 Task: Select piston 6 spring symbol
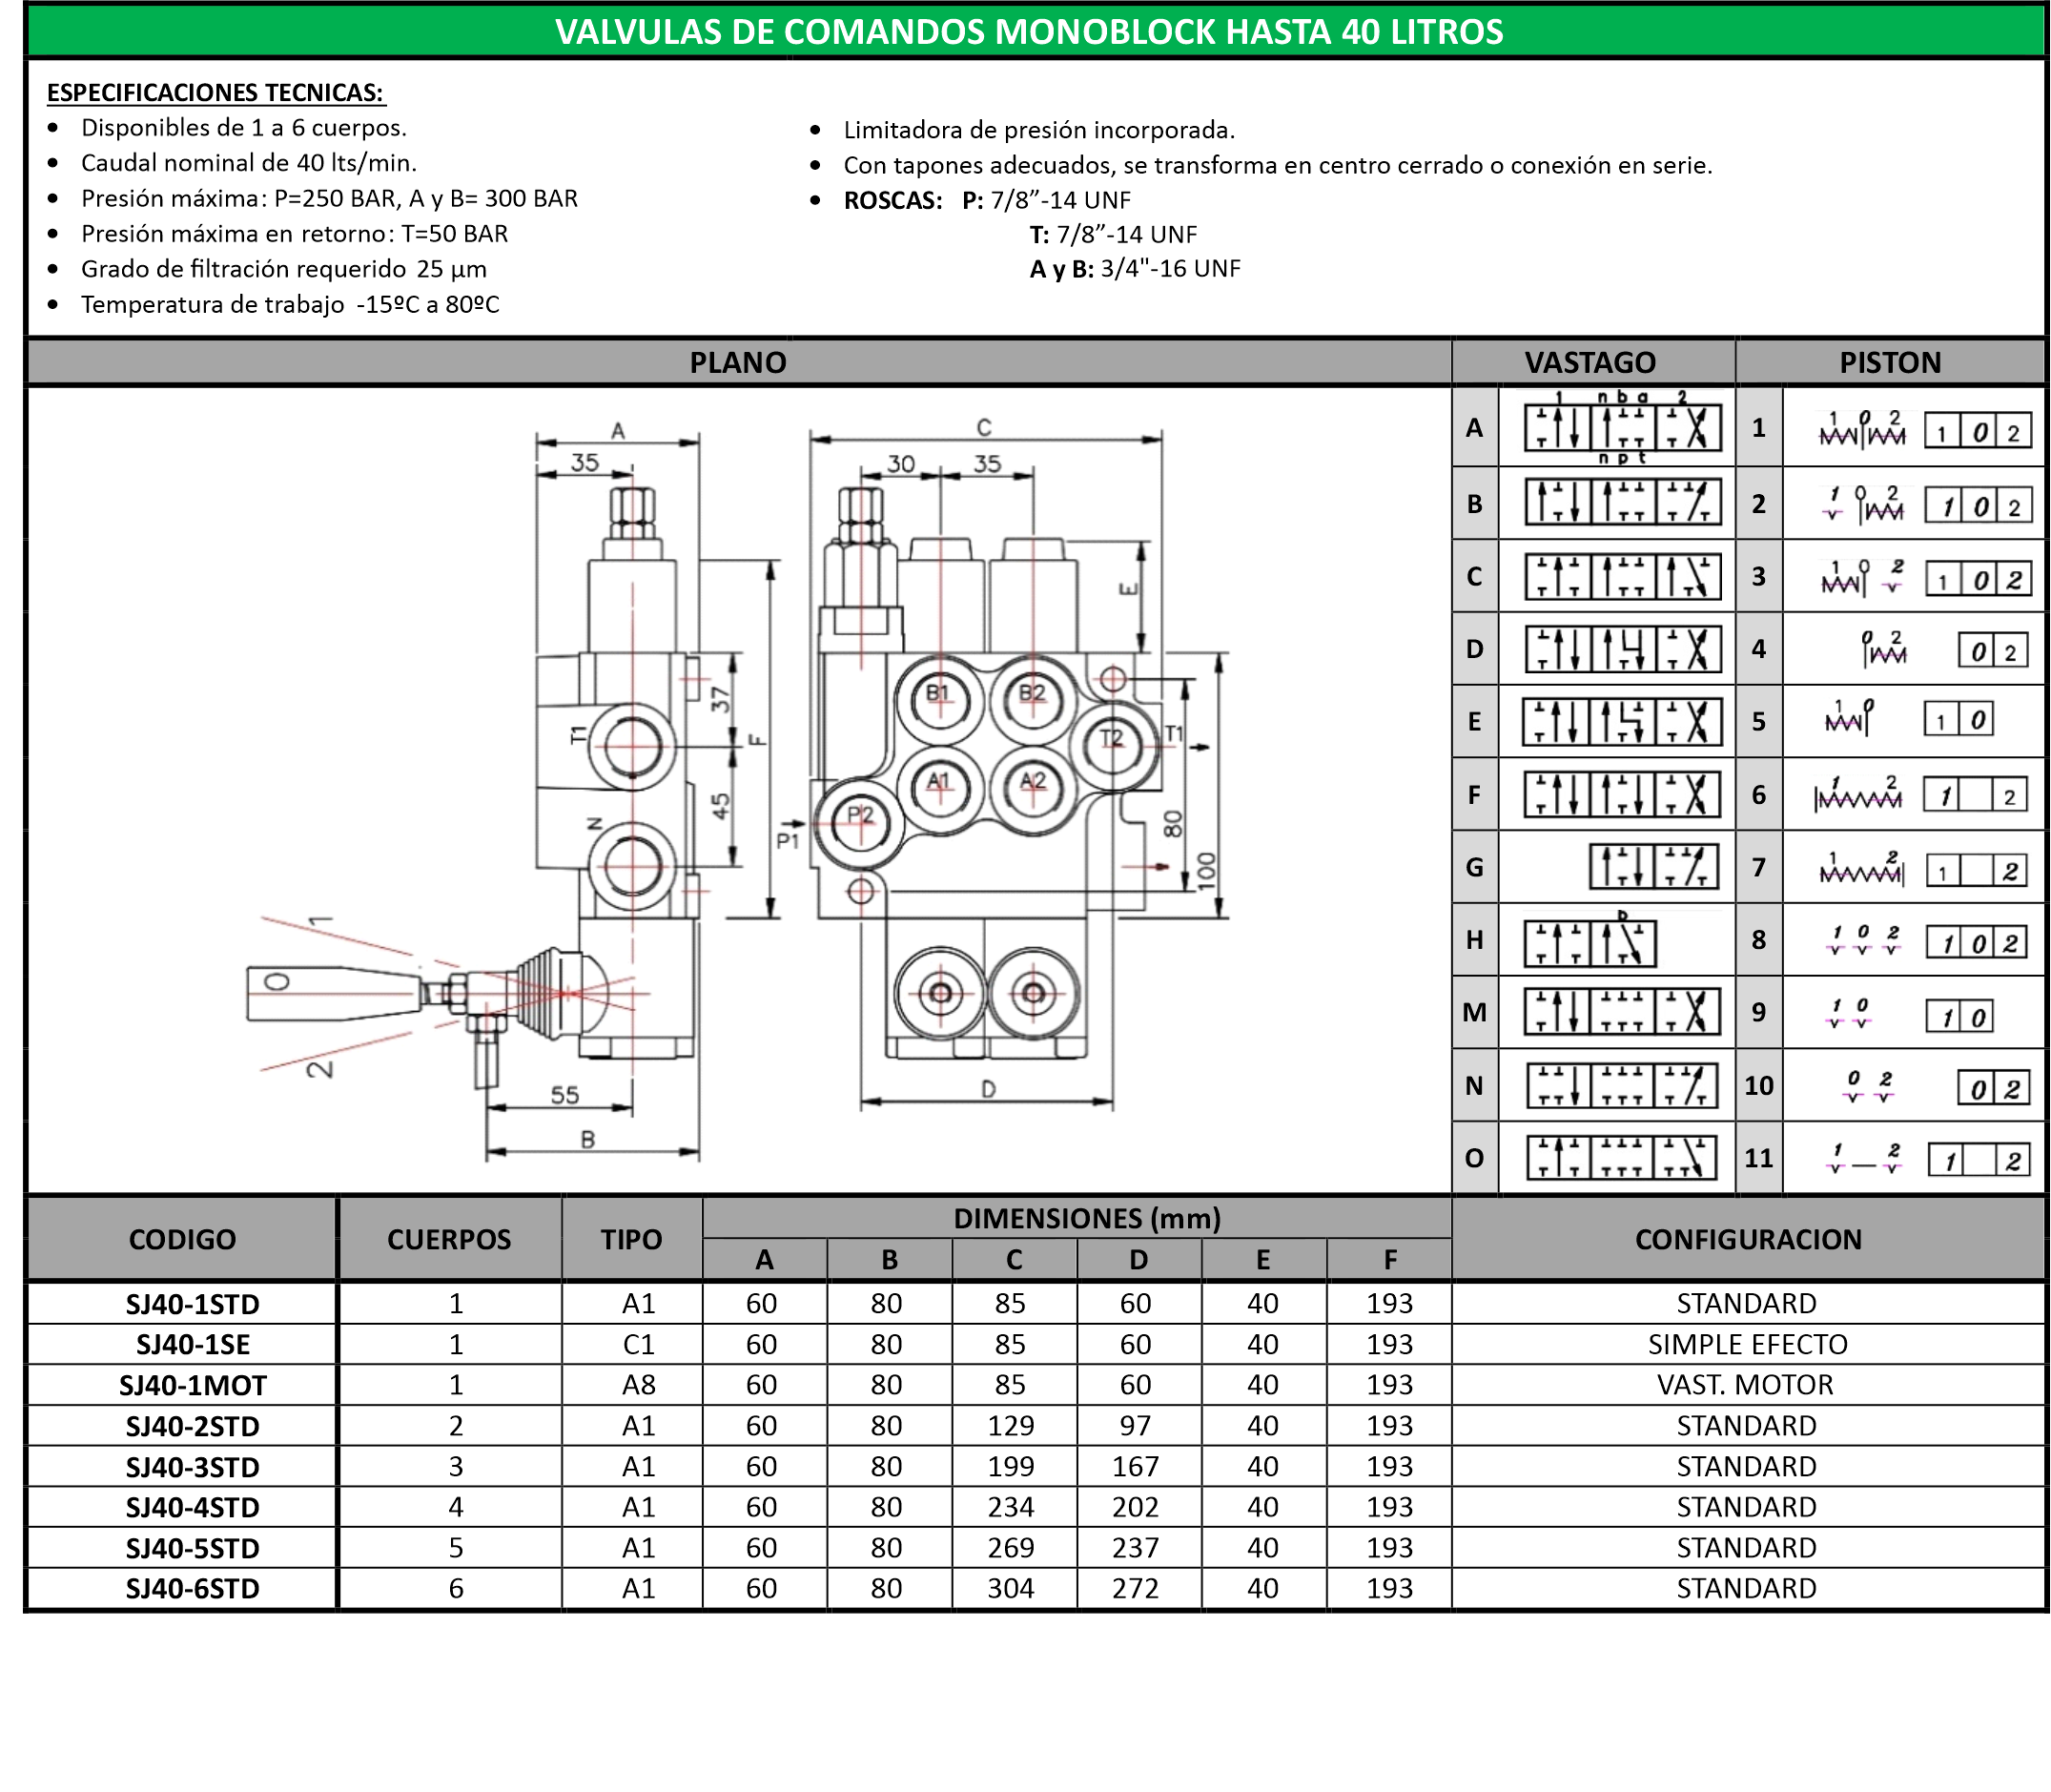1858,795
